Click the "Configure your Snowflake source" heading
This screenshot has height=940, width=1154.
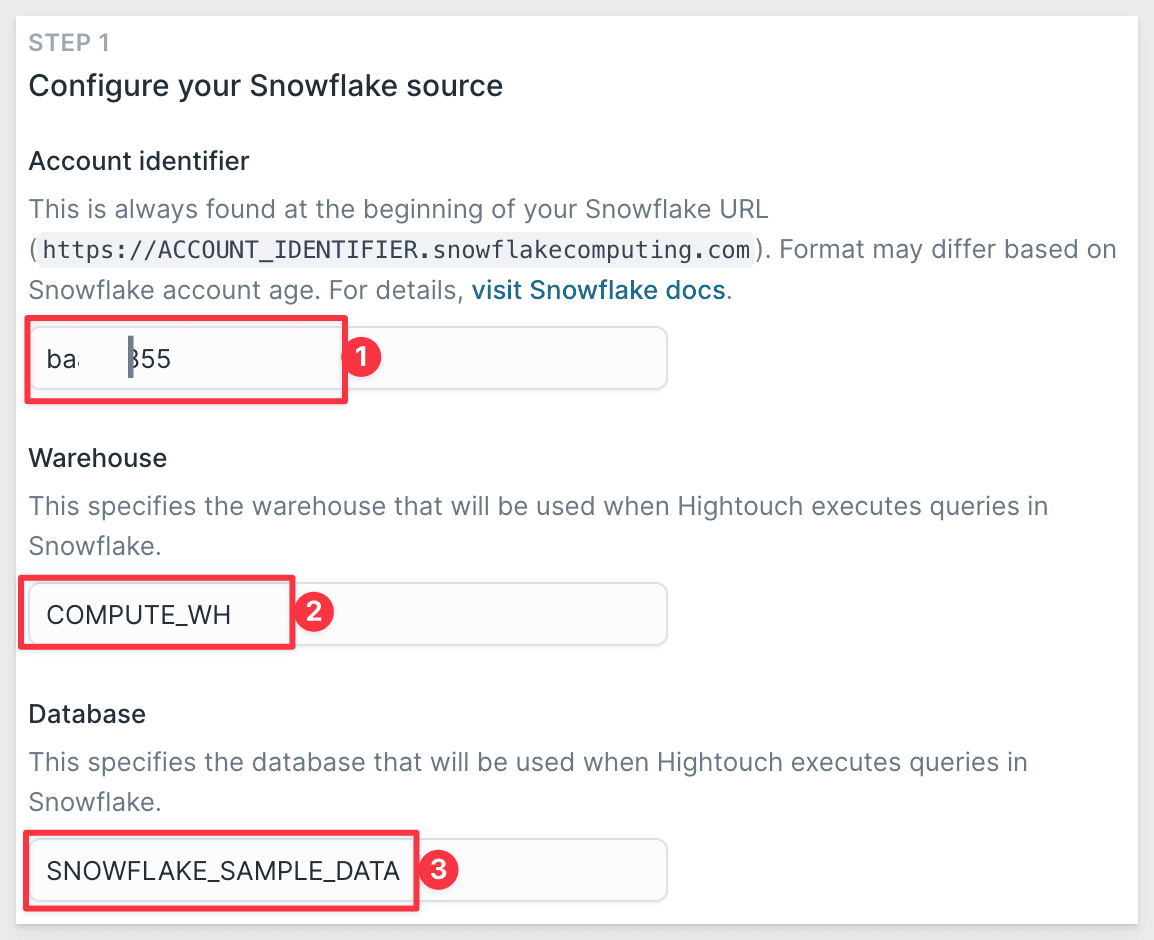265,86
